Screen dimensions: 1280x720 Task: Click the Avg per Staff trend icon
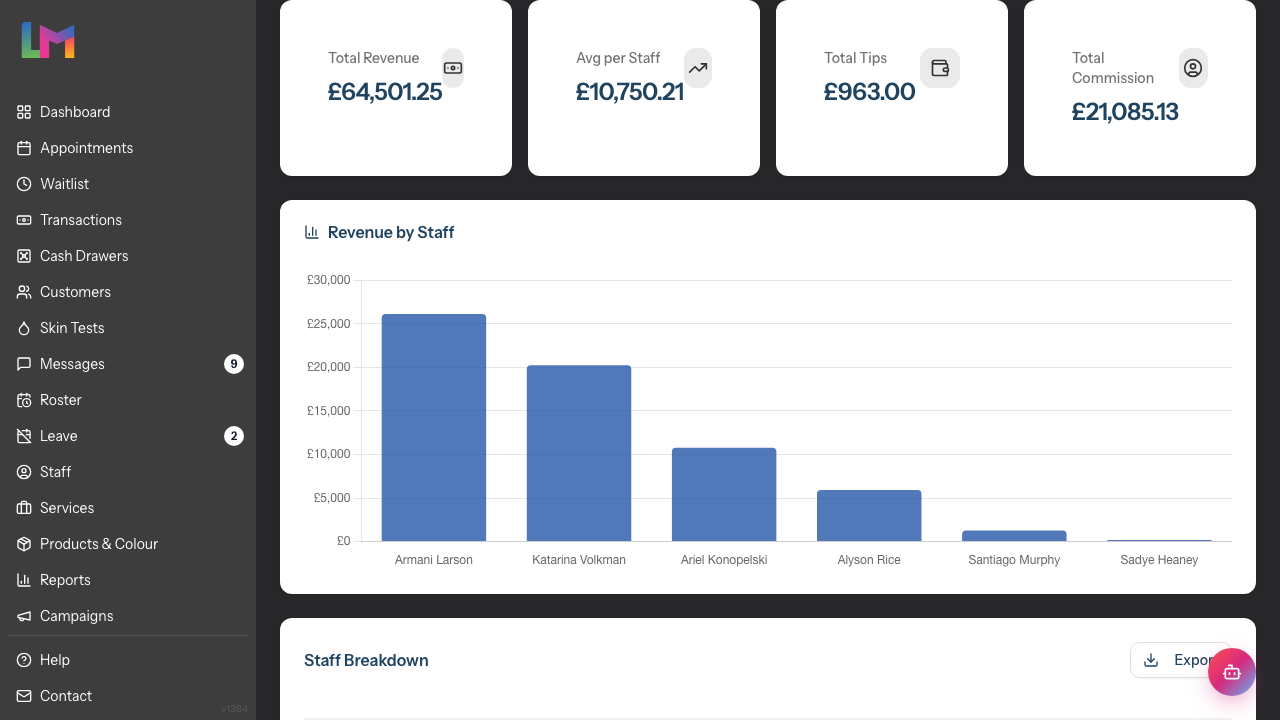698,68
